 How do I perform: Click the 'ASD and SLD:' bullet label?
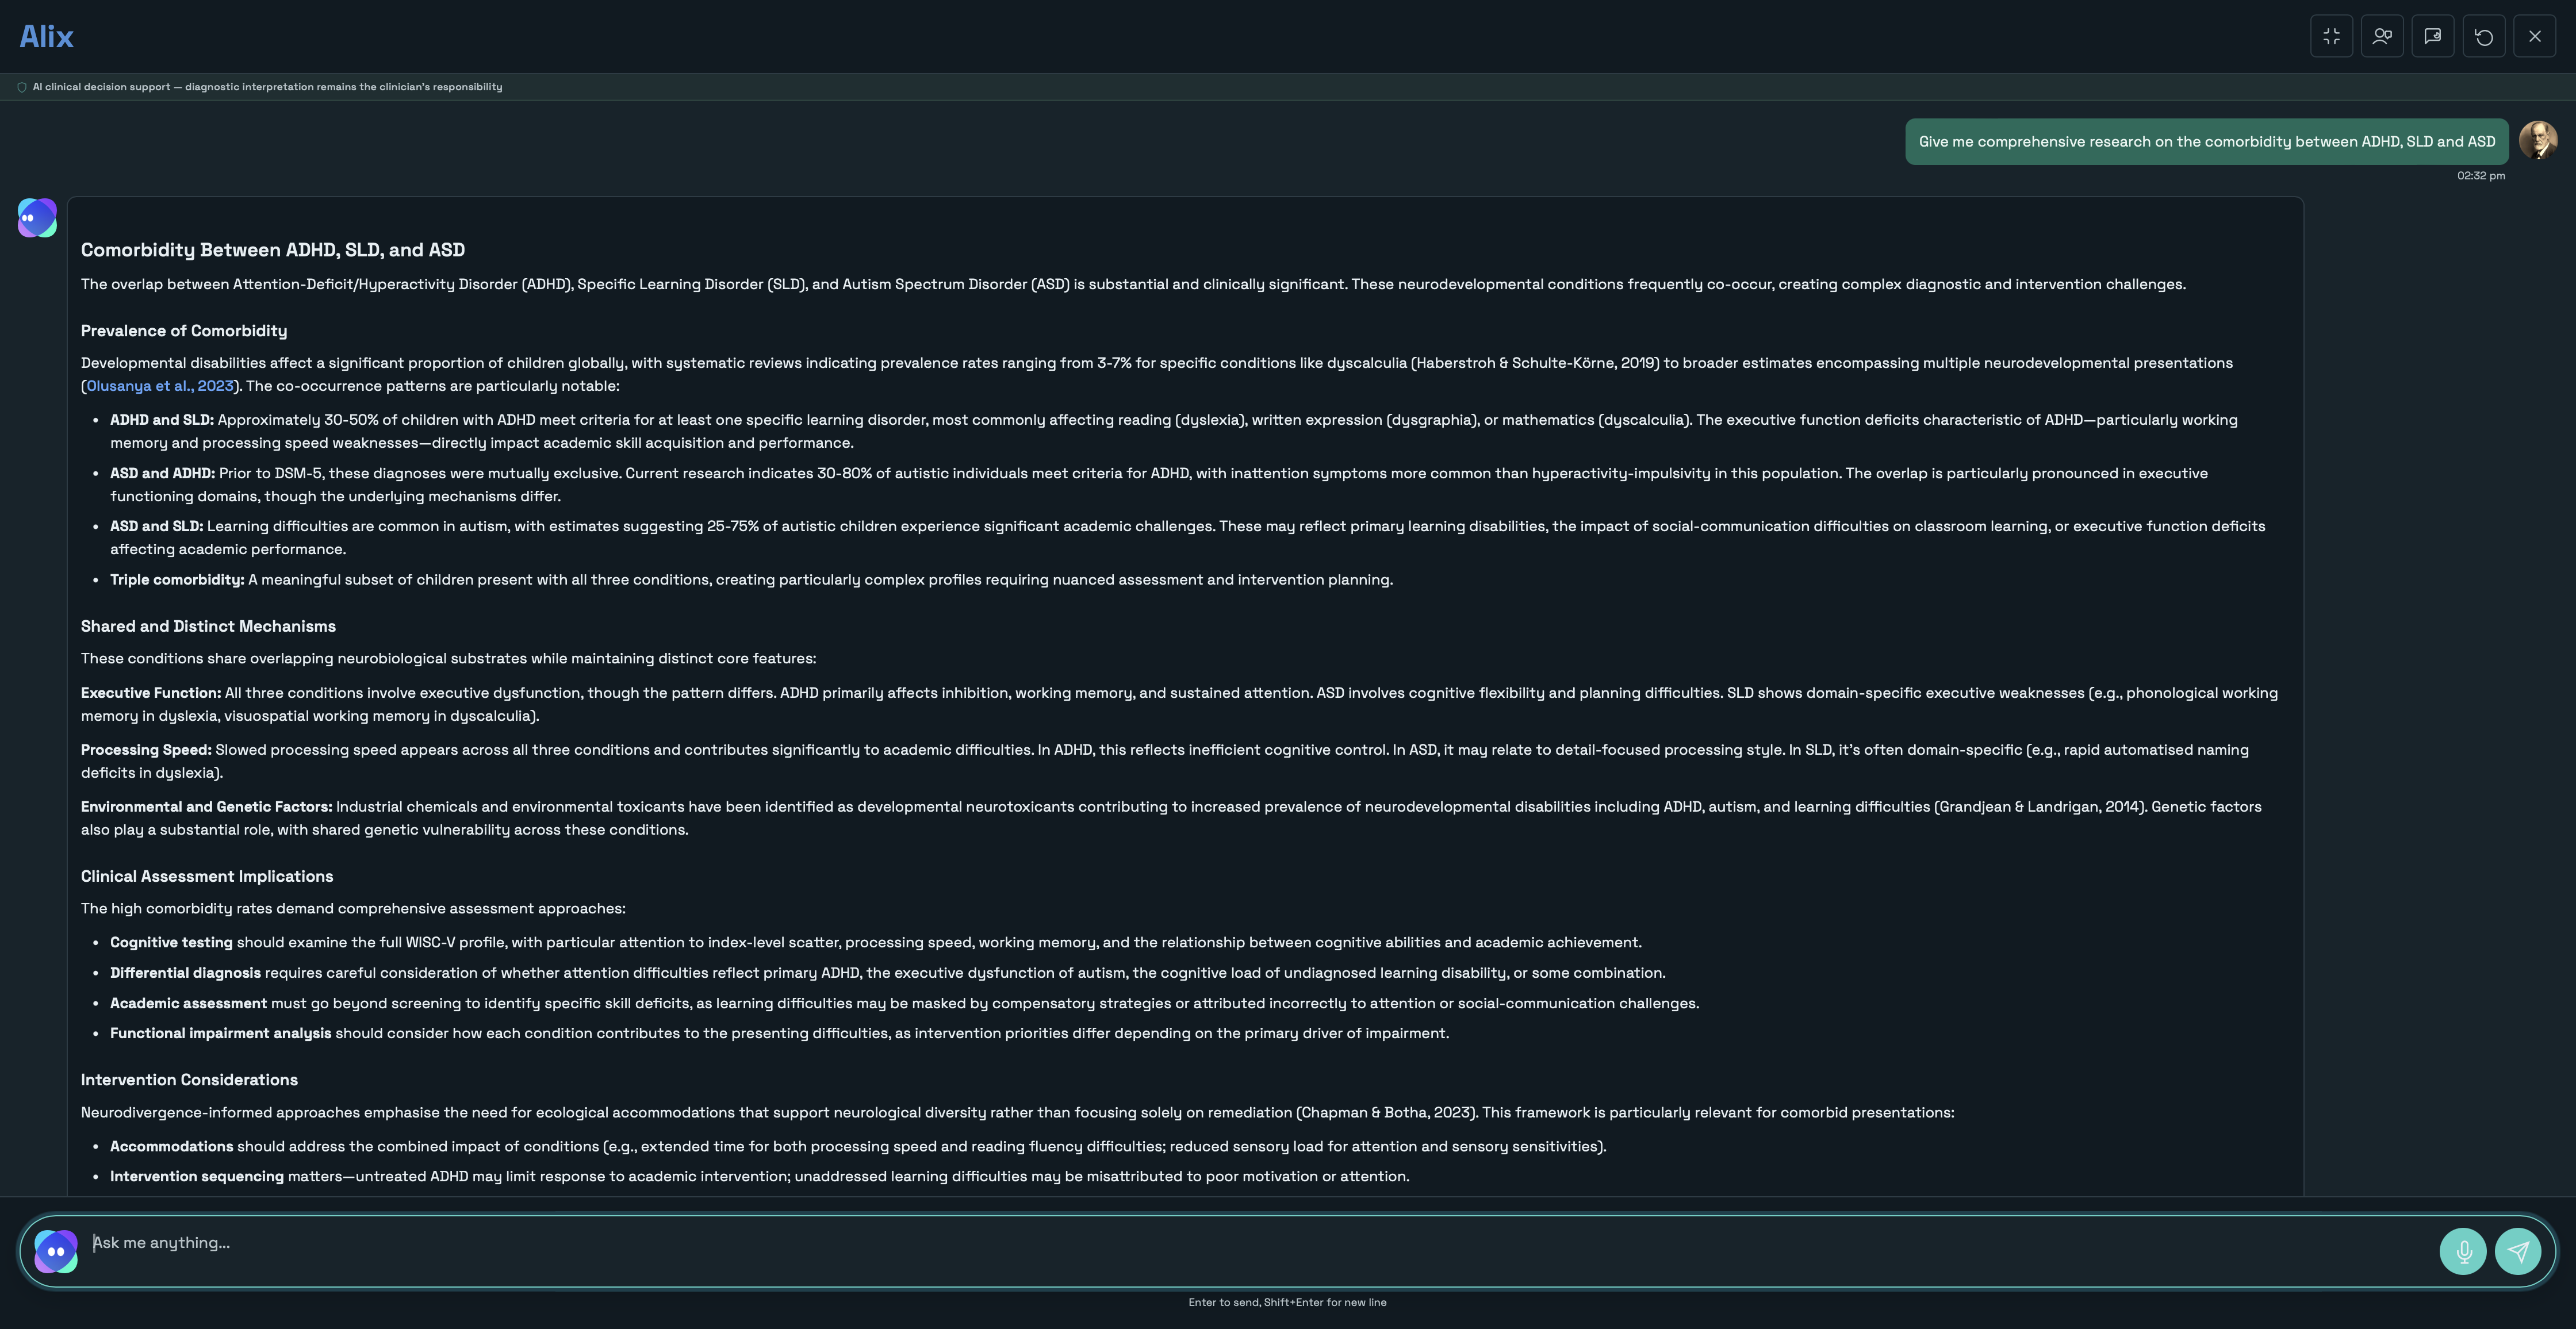click(x=156, y=526)
